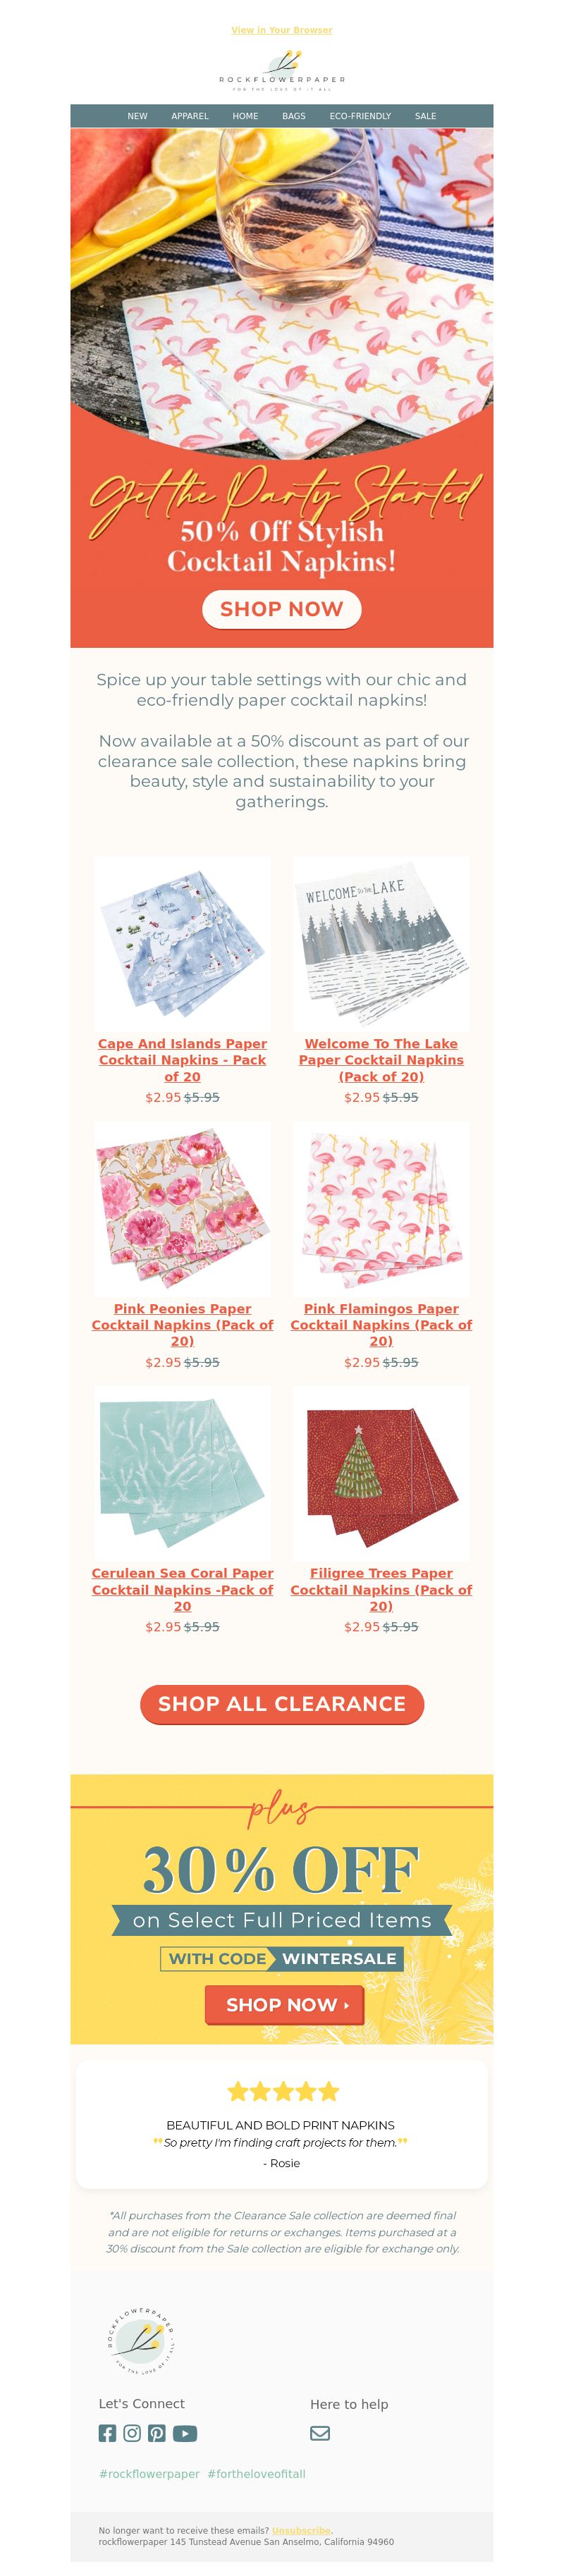Click Welcome To The Lake napkin image
This screenshot has height=2576, width=564.
[x=381, y=944]
